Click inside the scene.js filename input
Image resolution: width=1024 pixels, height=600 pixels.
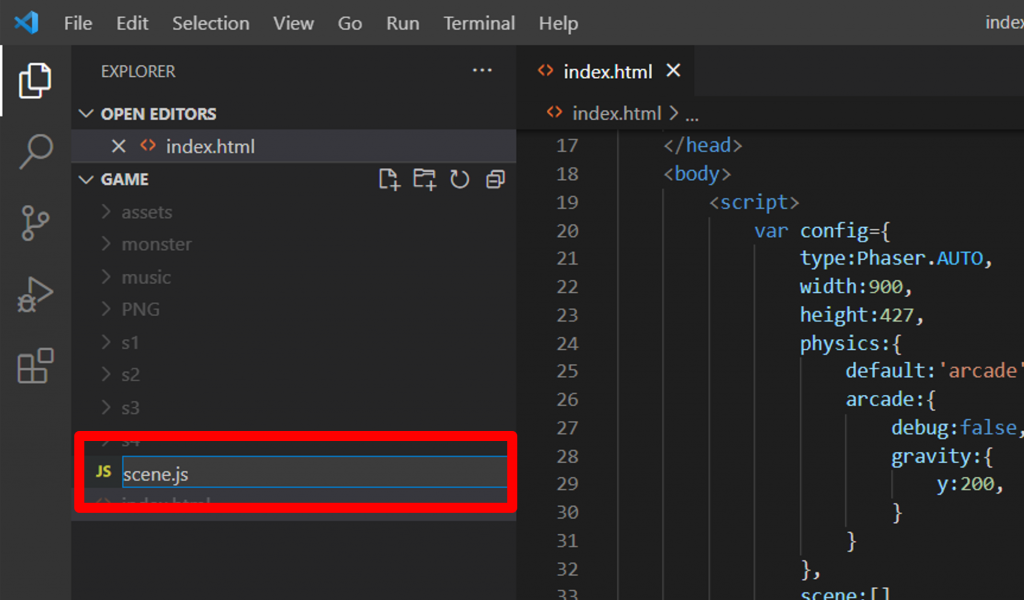315,472
